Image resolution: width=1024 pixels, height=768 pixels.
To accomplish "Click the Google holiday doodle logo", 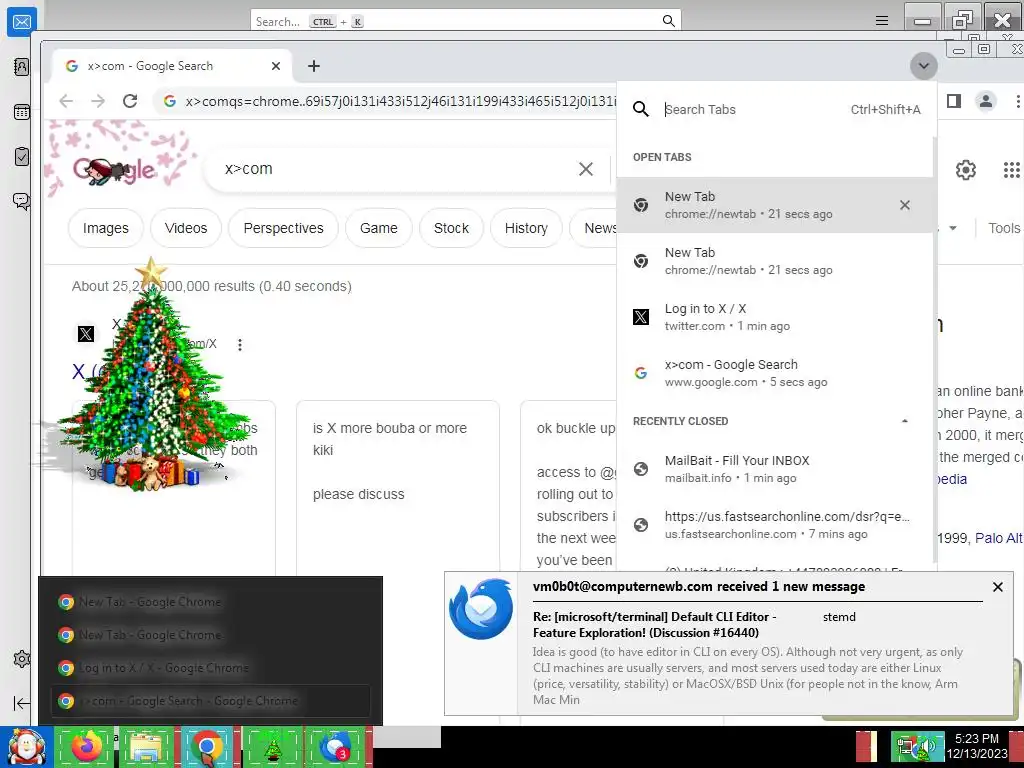I will tap(116, 170).
